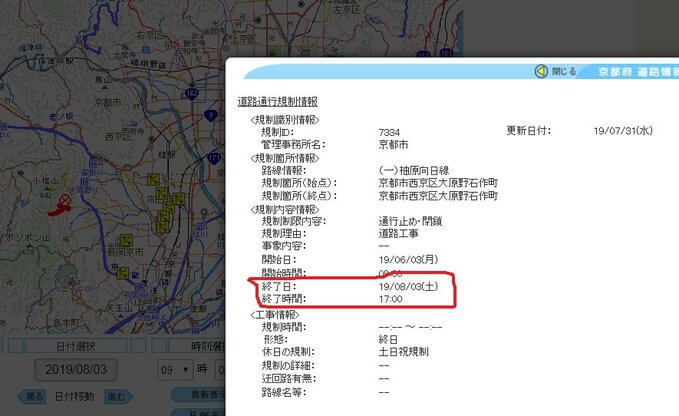The height and width of the screenshot is (416, 679).
Task: Select the 日付選択 header
Action: coord(76,346)
